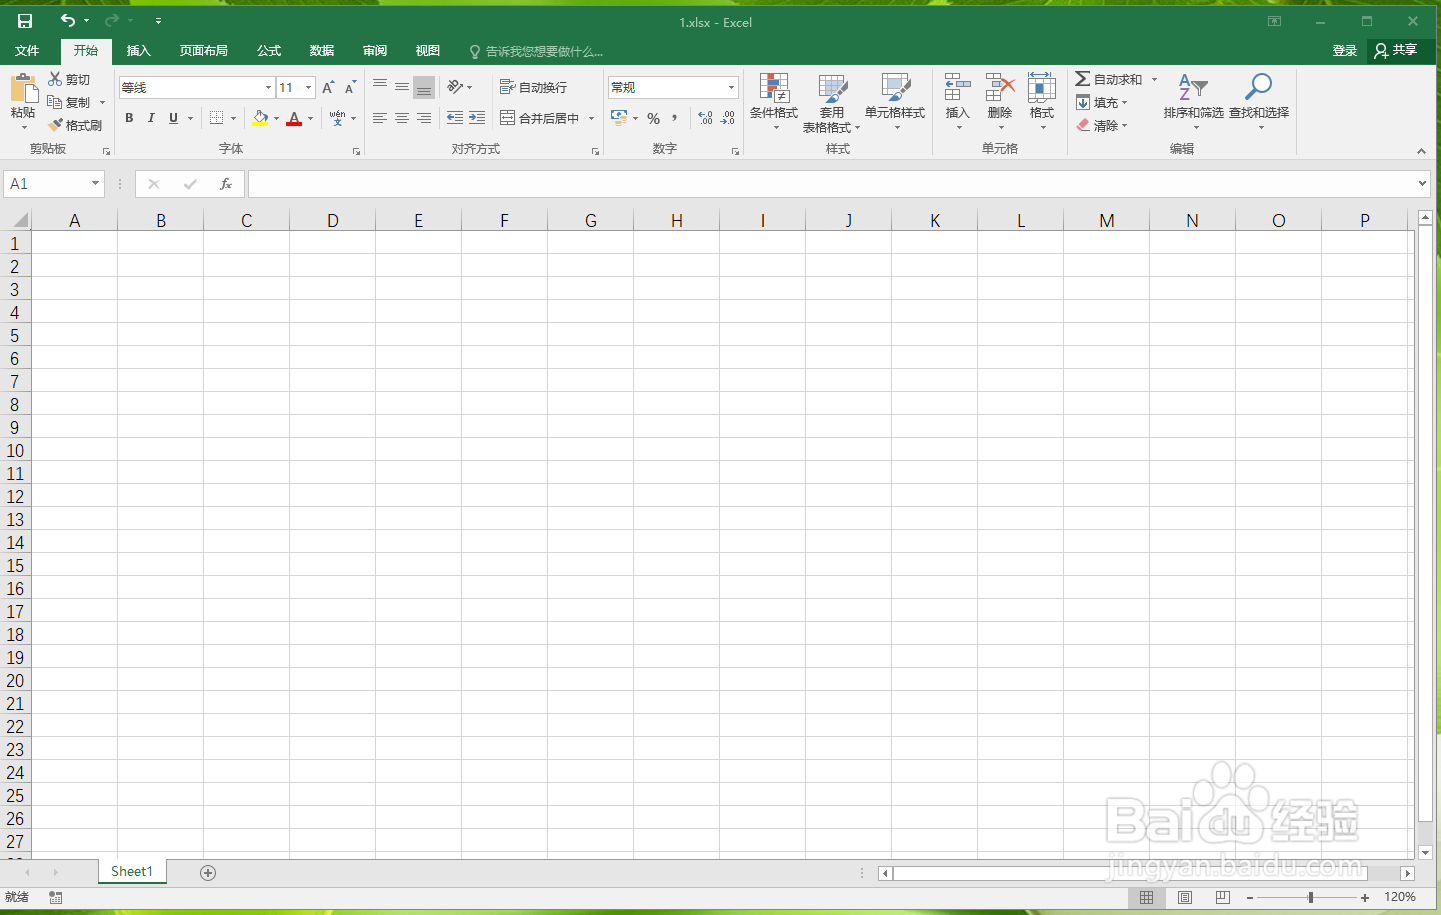The width and height of the screenshot is (1441, 915).
Task: Apply percent style to the selection
Action: click(x=653, y=117)
